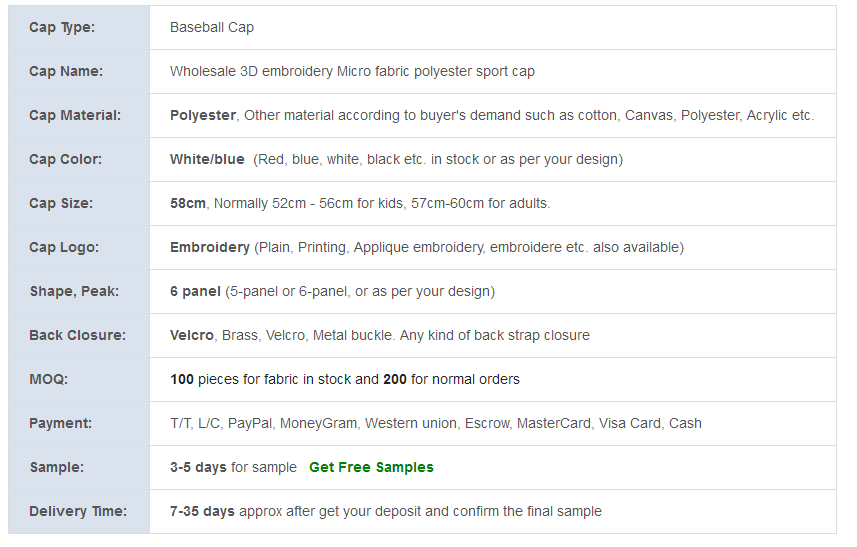Click the payment methods text row
The image size is (857, 547).
pyautogui.click(x=436, y=424)
